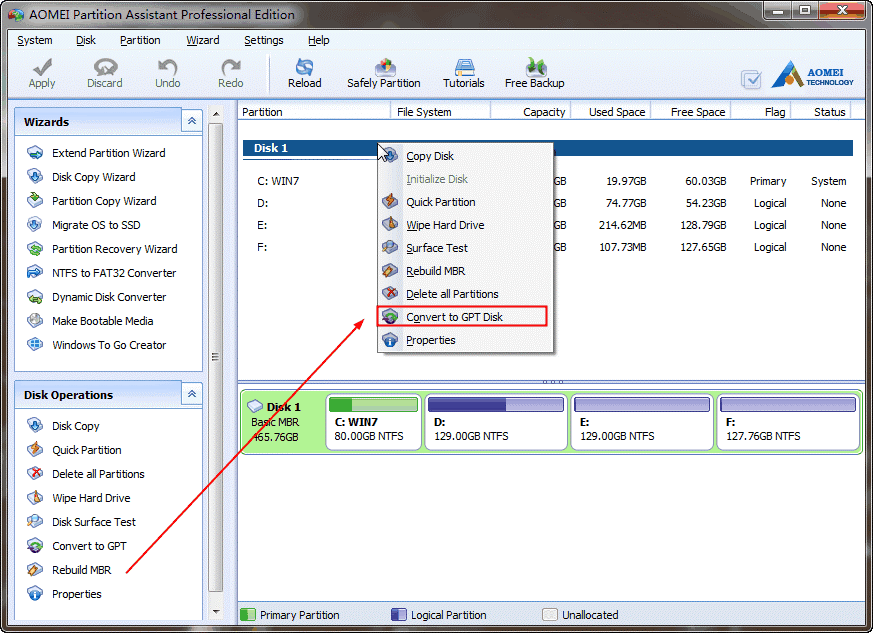
Task: Select Delete all Partitions in sidebar
Action: [x=86, y=474]
